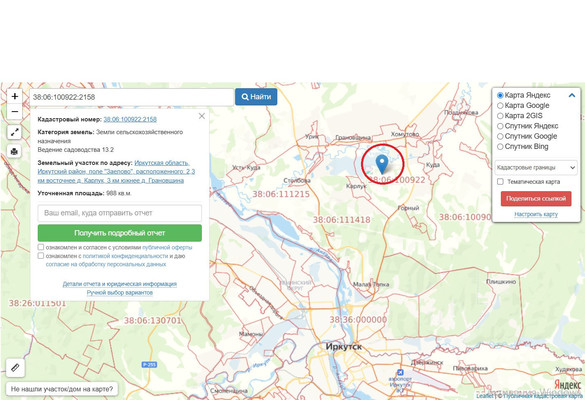Activate the ruler measurement tool
Screen dimensions: 585x400
click(x=15, y=368)
